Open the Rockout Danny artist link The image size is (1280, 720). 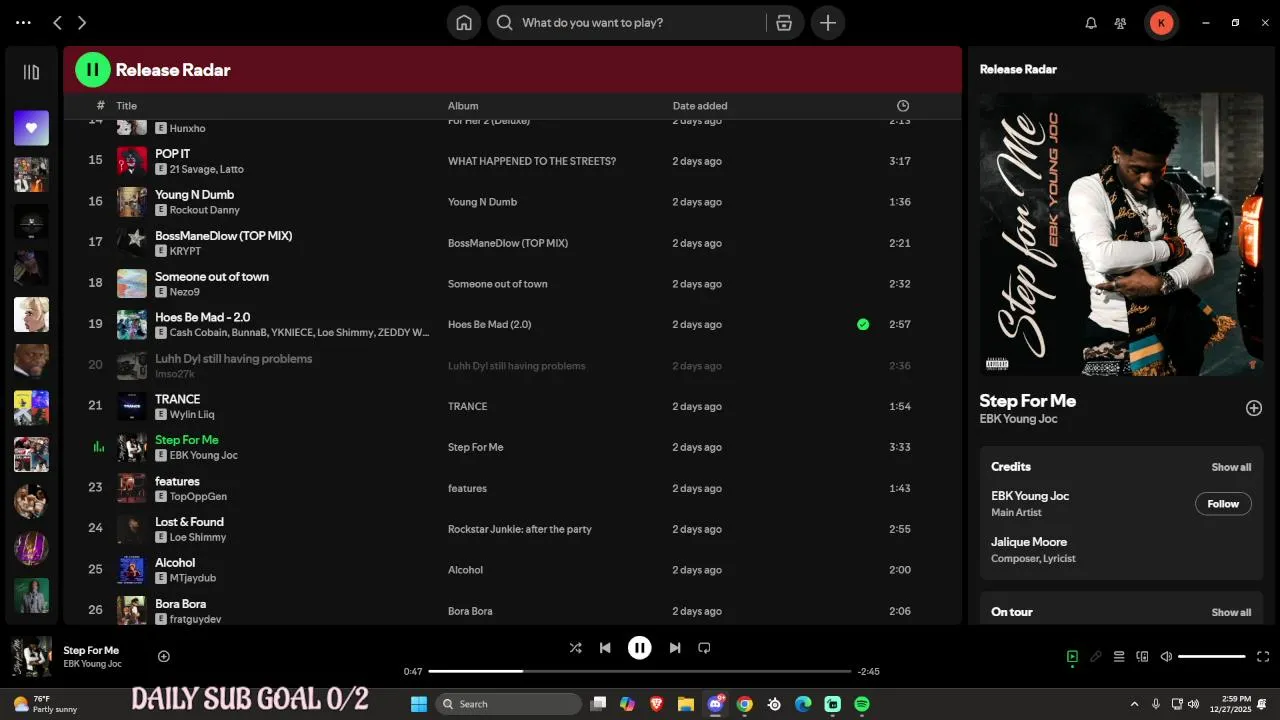click(x=204, y=210)
